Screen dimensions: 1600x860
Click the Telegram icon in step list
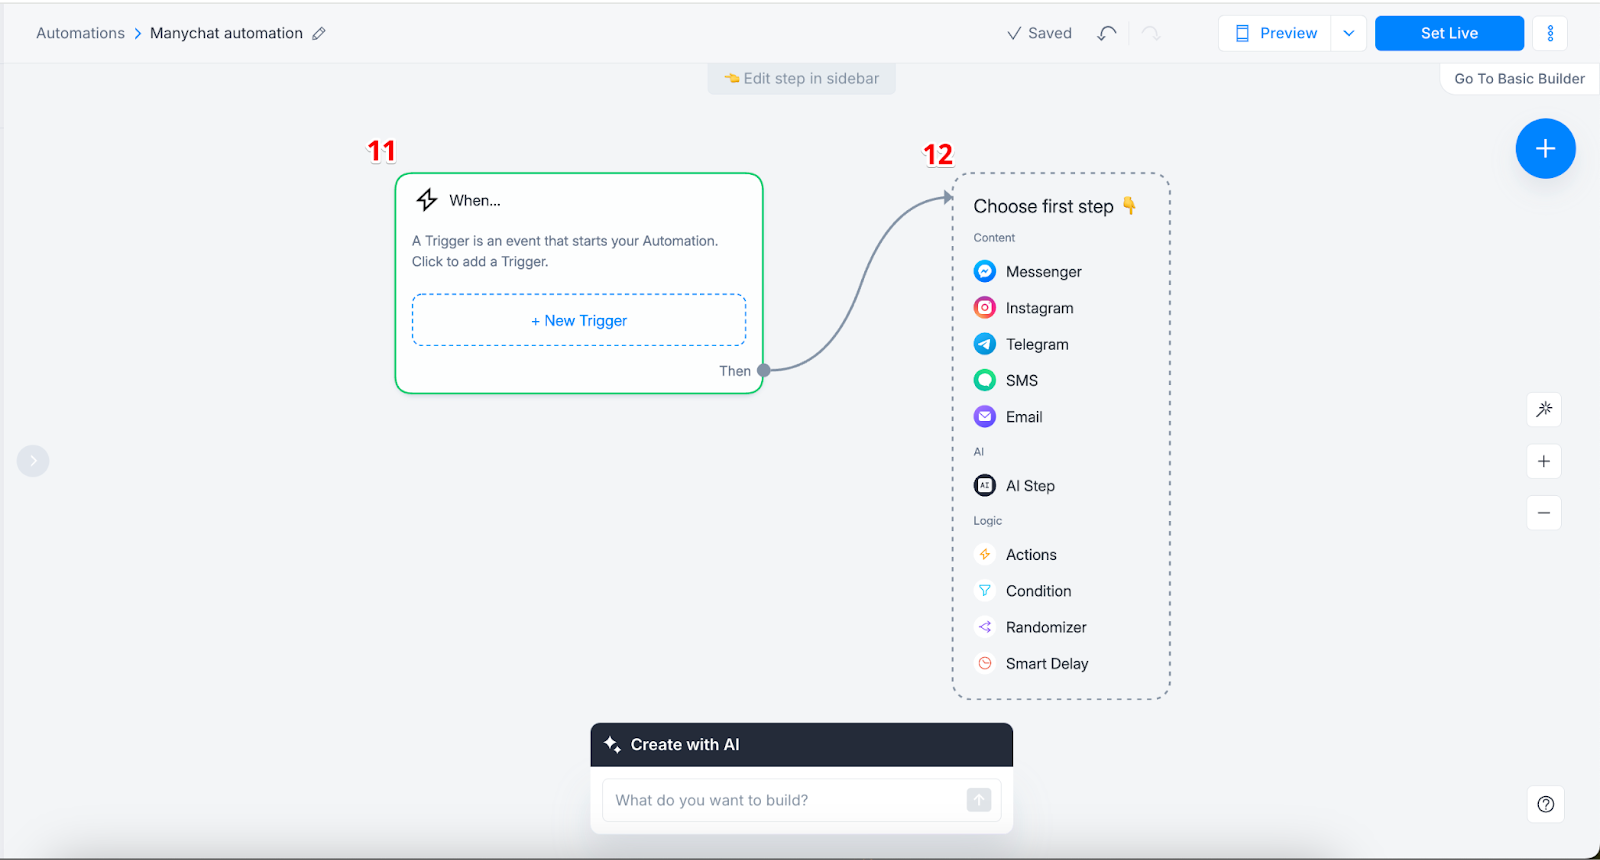[x=985, y=344]
